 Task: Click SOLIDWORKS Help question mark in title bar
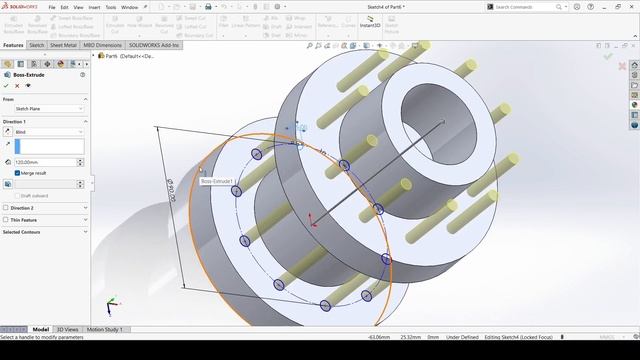(x=591, y=7)
